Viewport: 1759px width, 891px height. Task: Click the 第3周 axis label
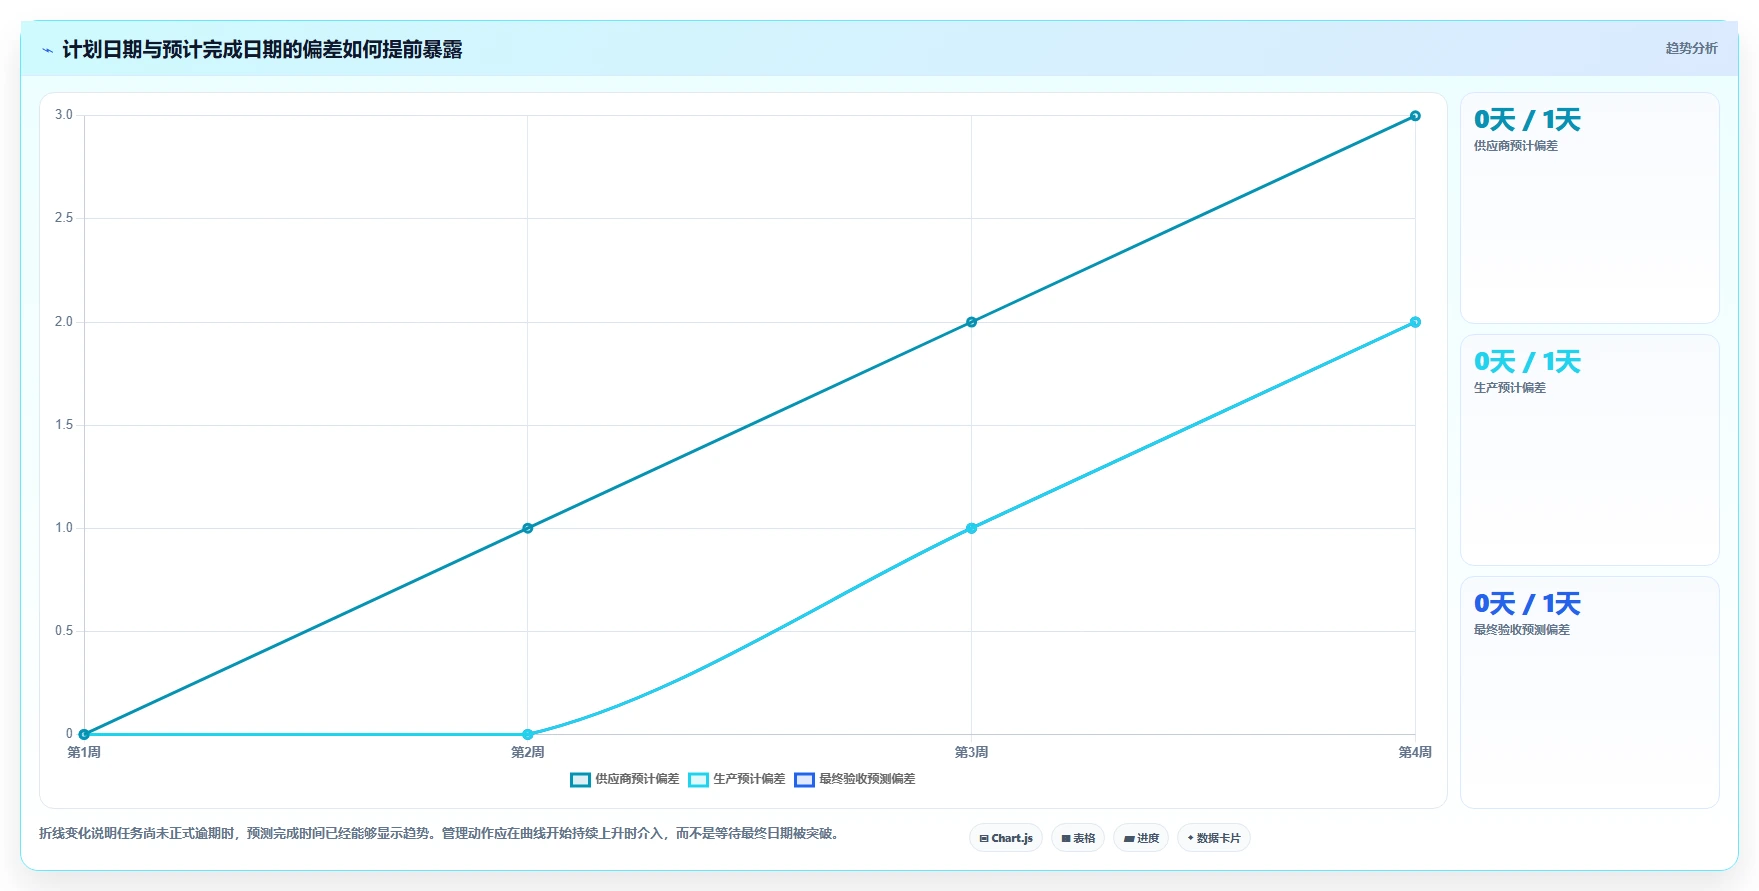(971, 752)
